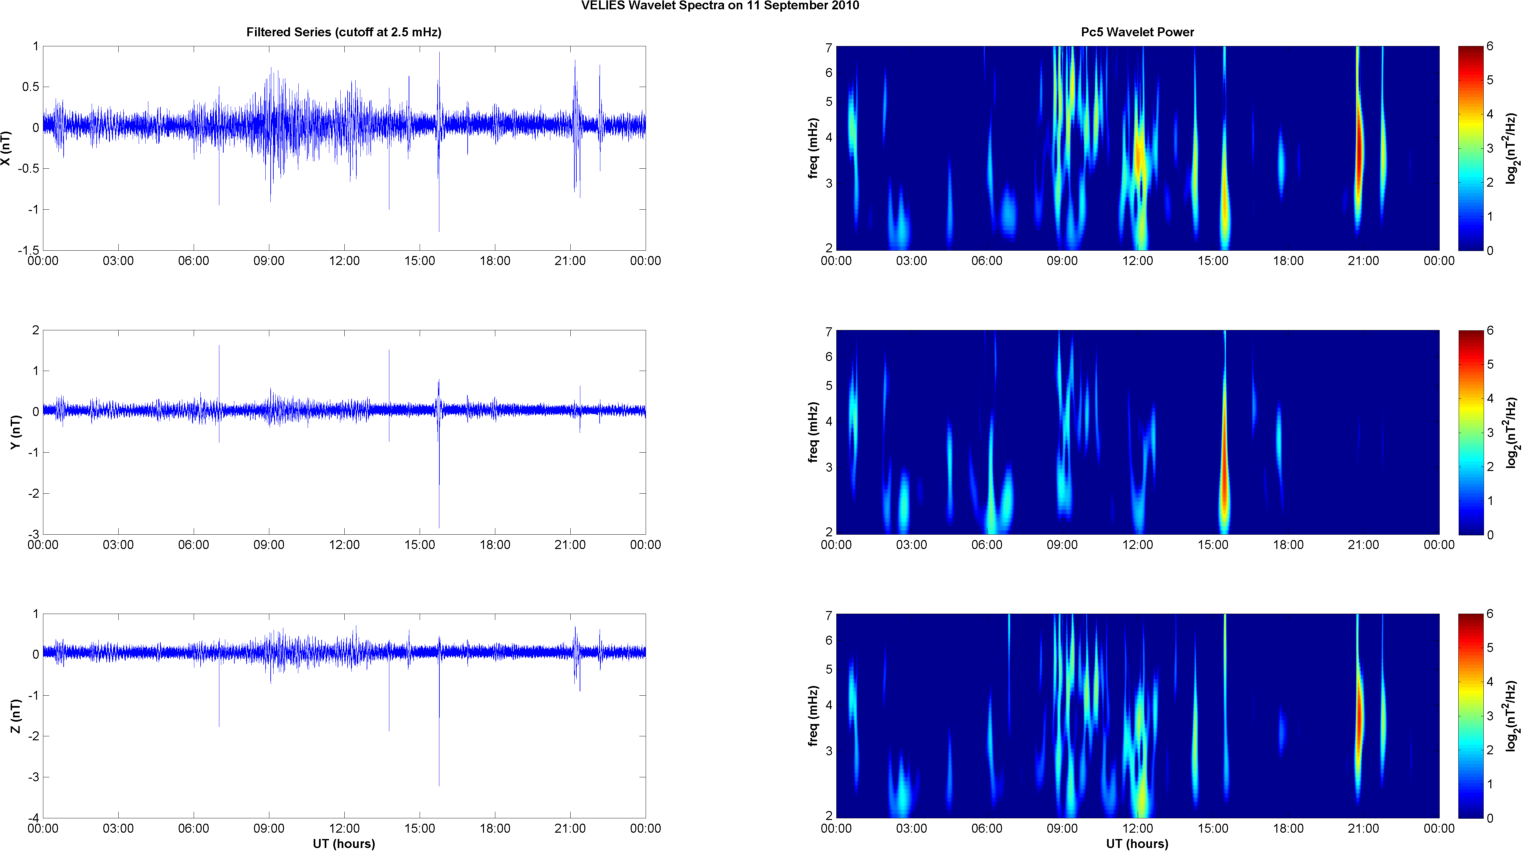Select the "Pc5 Wavelet Power" heading

point(1137,32)
